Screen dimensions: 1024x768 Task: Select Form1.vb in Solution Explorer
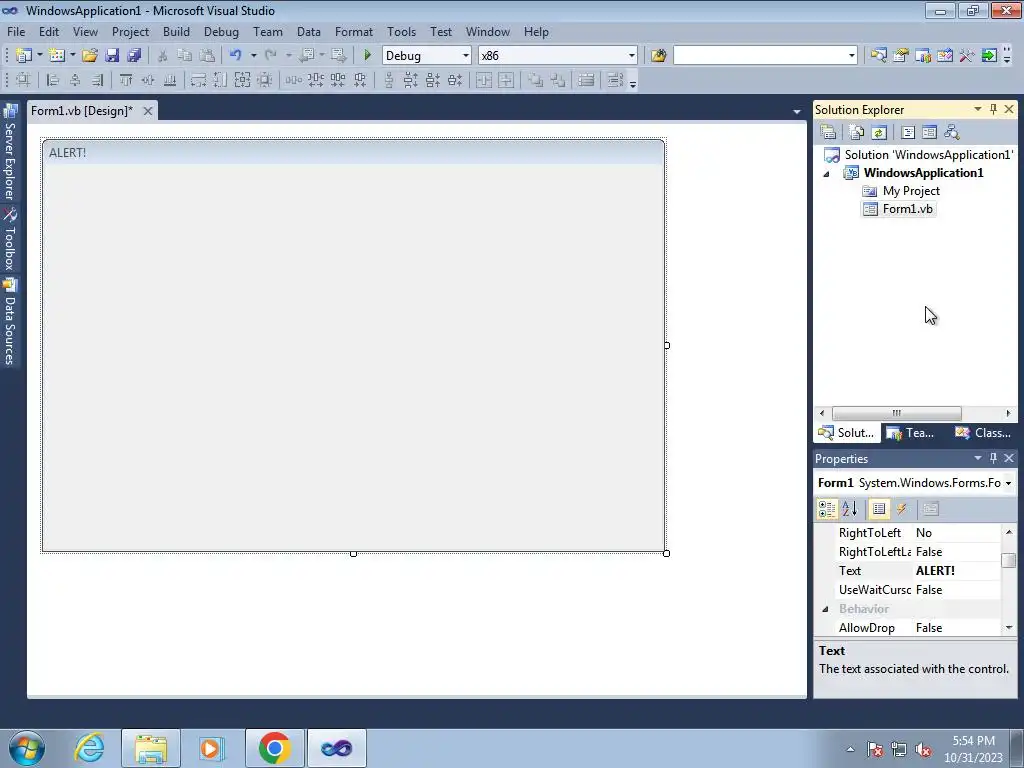(x=899, y=209)
